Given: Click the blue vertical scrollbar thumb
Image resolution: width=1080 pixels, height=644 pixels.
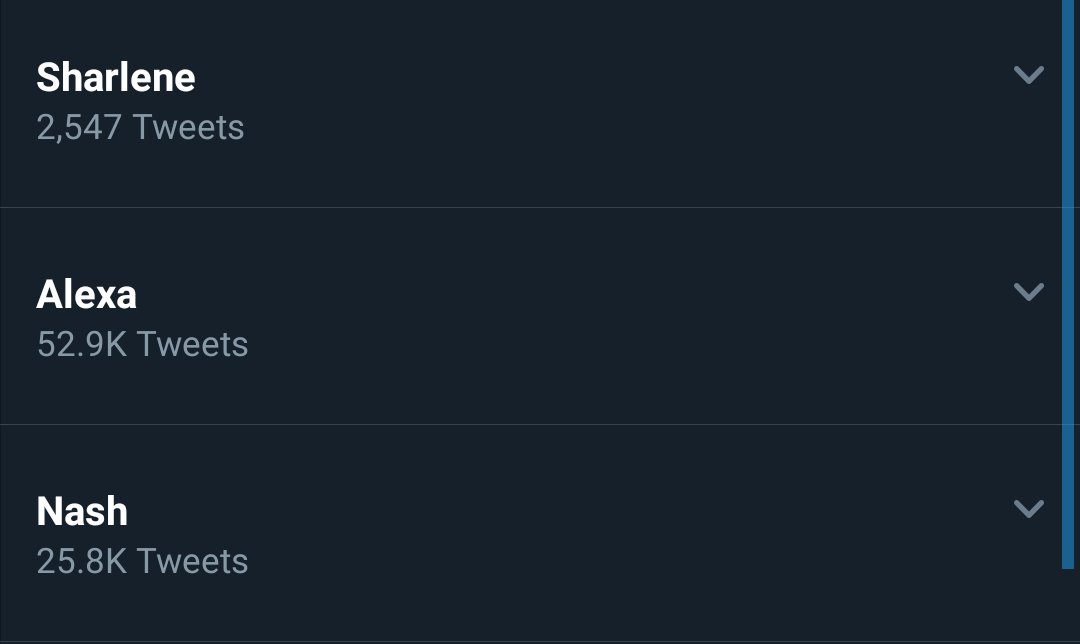Looking at the screenshot, I should [1068, 284].
